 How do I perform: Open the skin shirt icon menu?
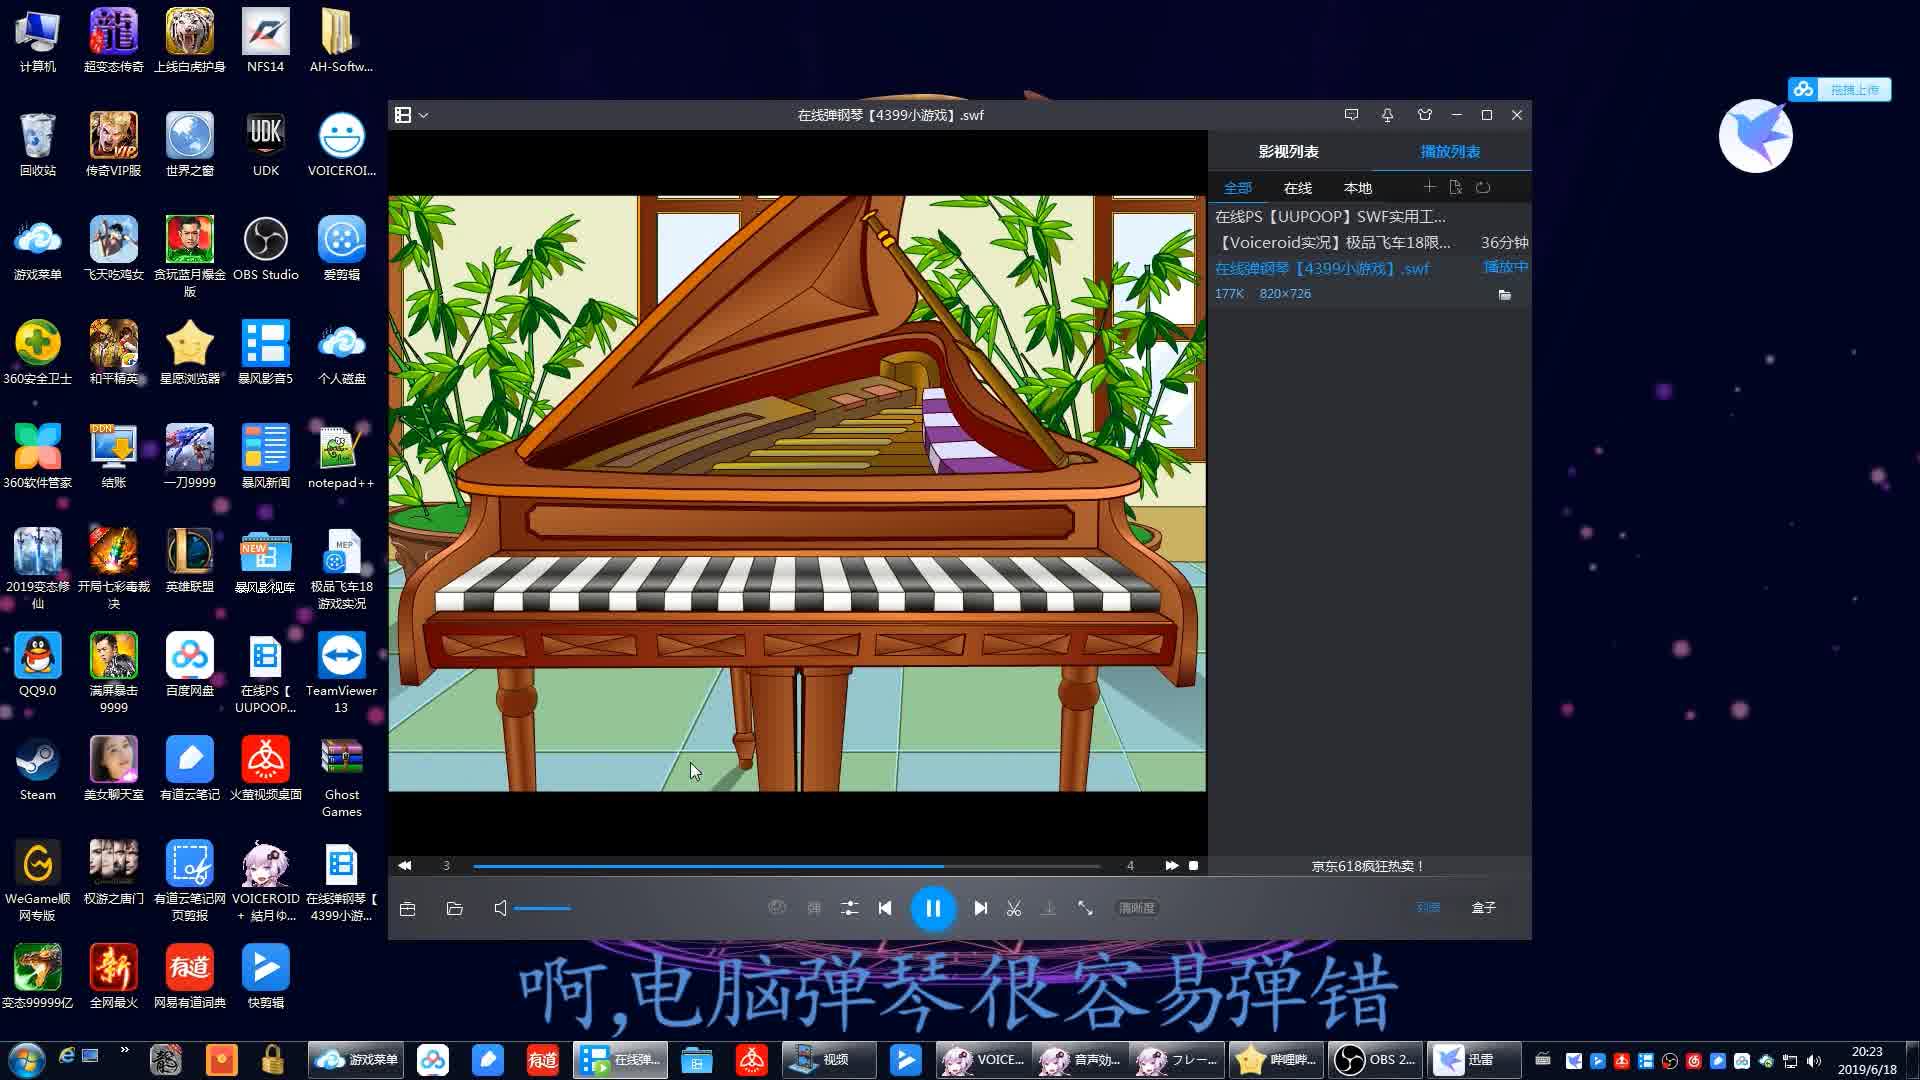tap(1424, 115)
